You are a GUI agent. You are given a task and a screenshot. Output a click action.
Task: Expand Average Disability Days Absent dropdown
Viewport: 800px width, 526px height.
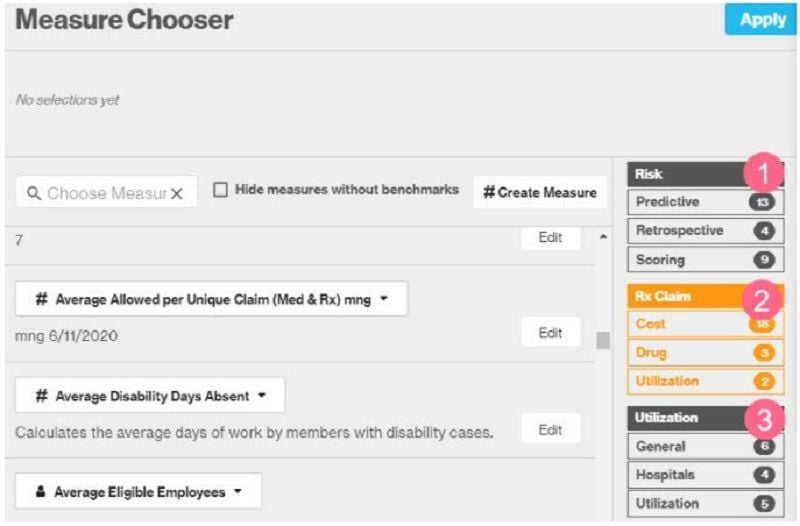(x=262, y=396)
